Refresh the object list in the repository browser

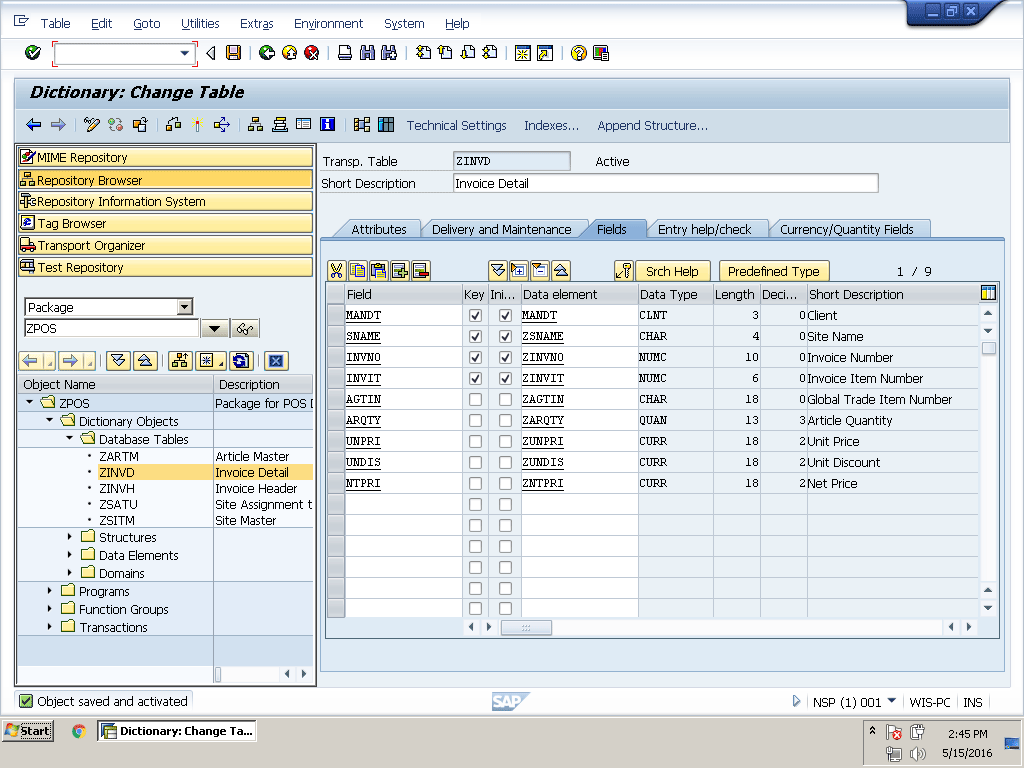(x=240, y=361)
